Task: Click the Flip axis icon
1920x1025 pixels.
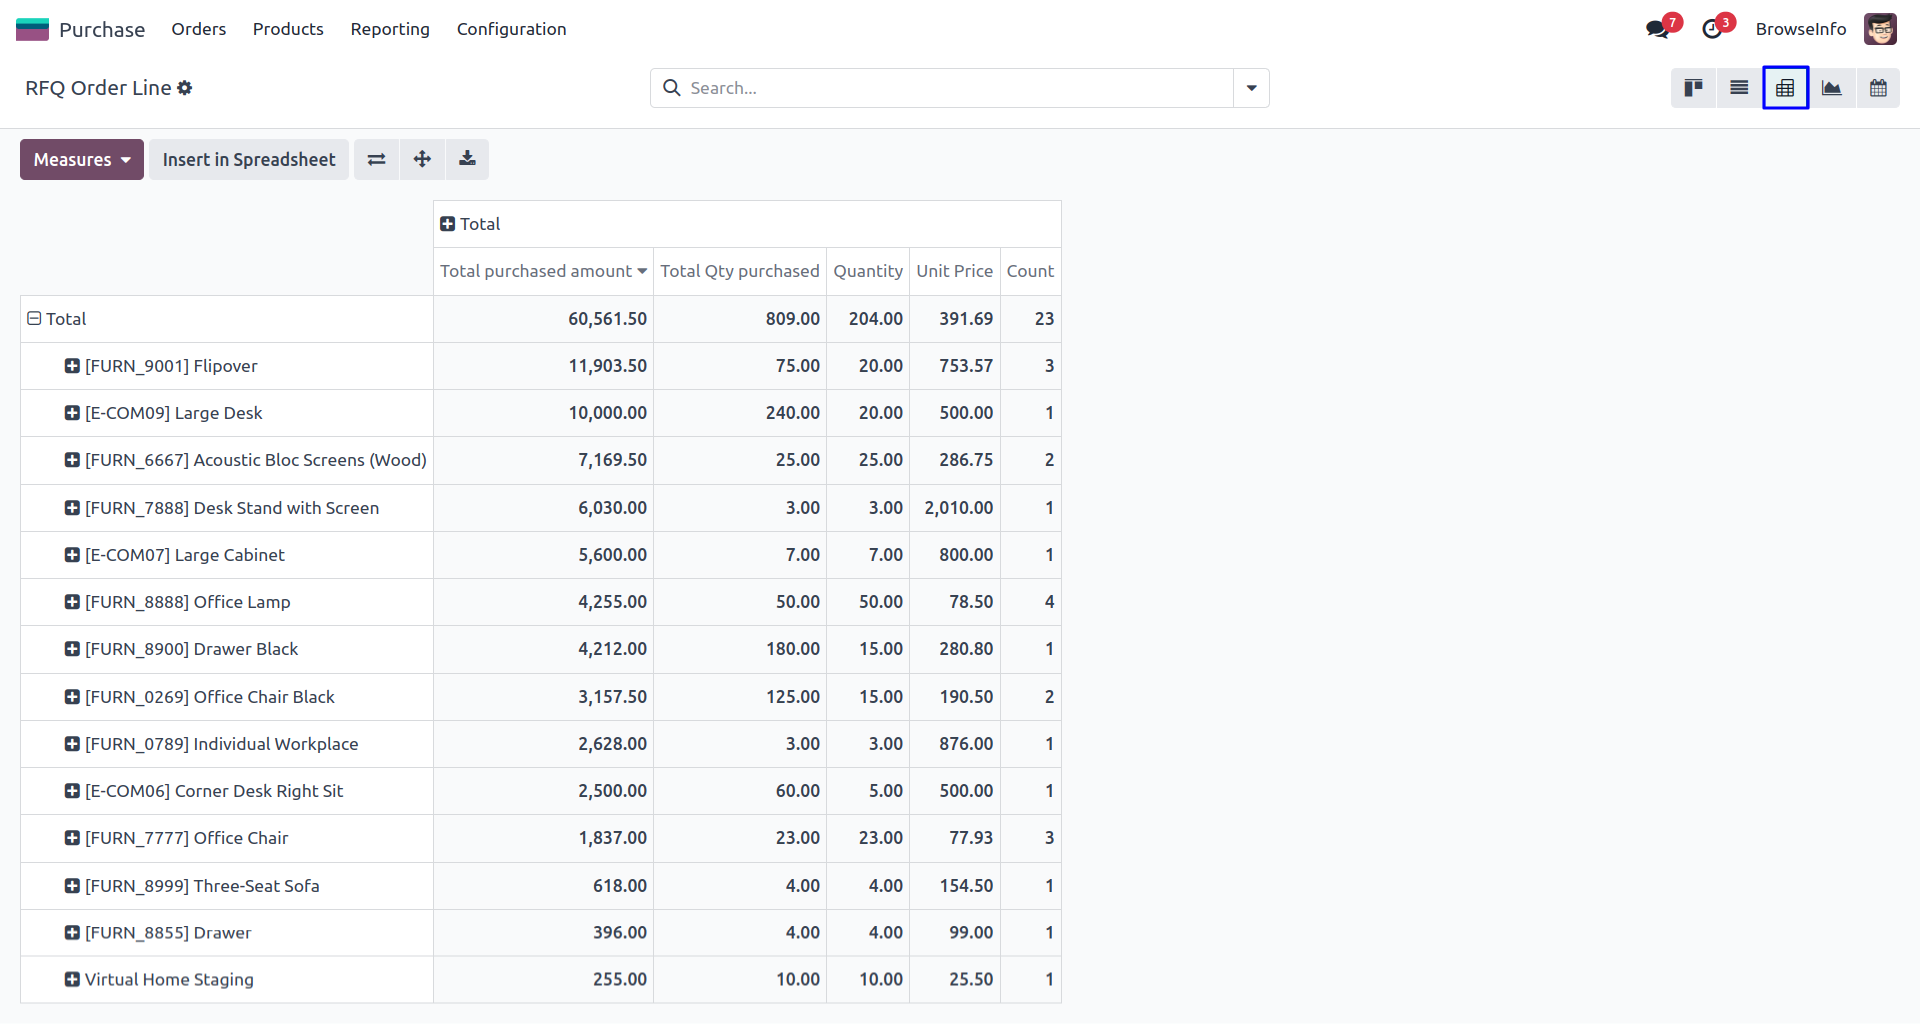Action: [x=376, y=160]
